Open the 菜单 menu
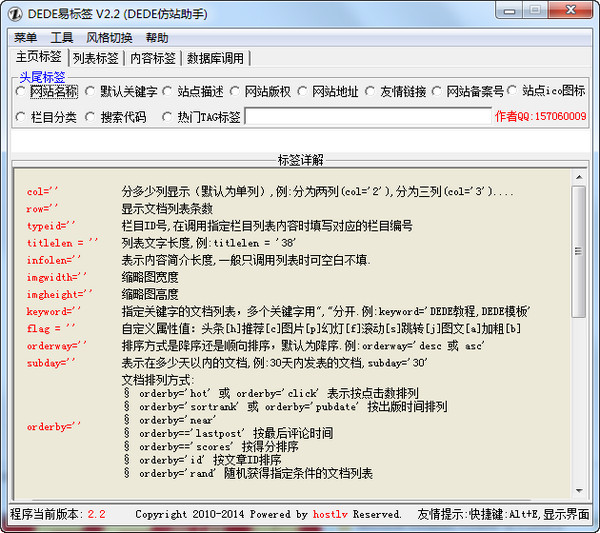Image resolution: width=600 pixels, height=533 pixels. (x=26, y=37)
